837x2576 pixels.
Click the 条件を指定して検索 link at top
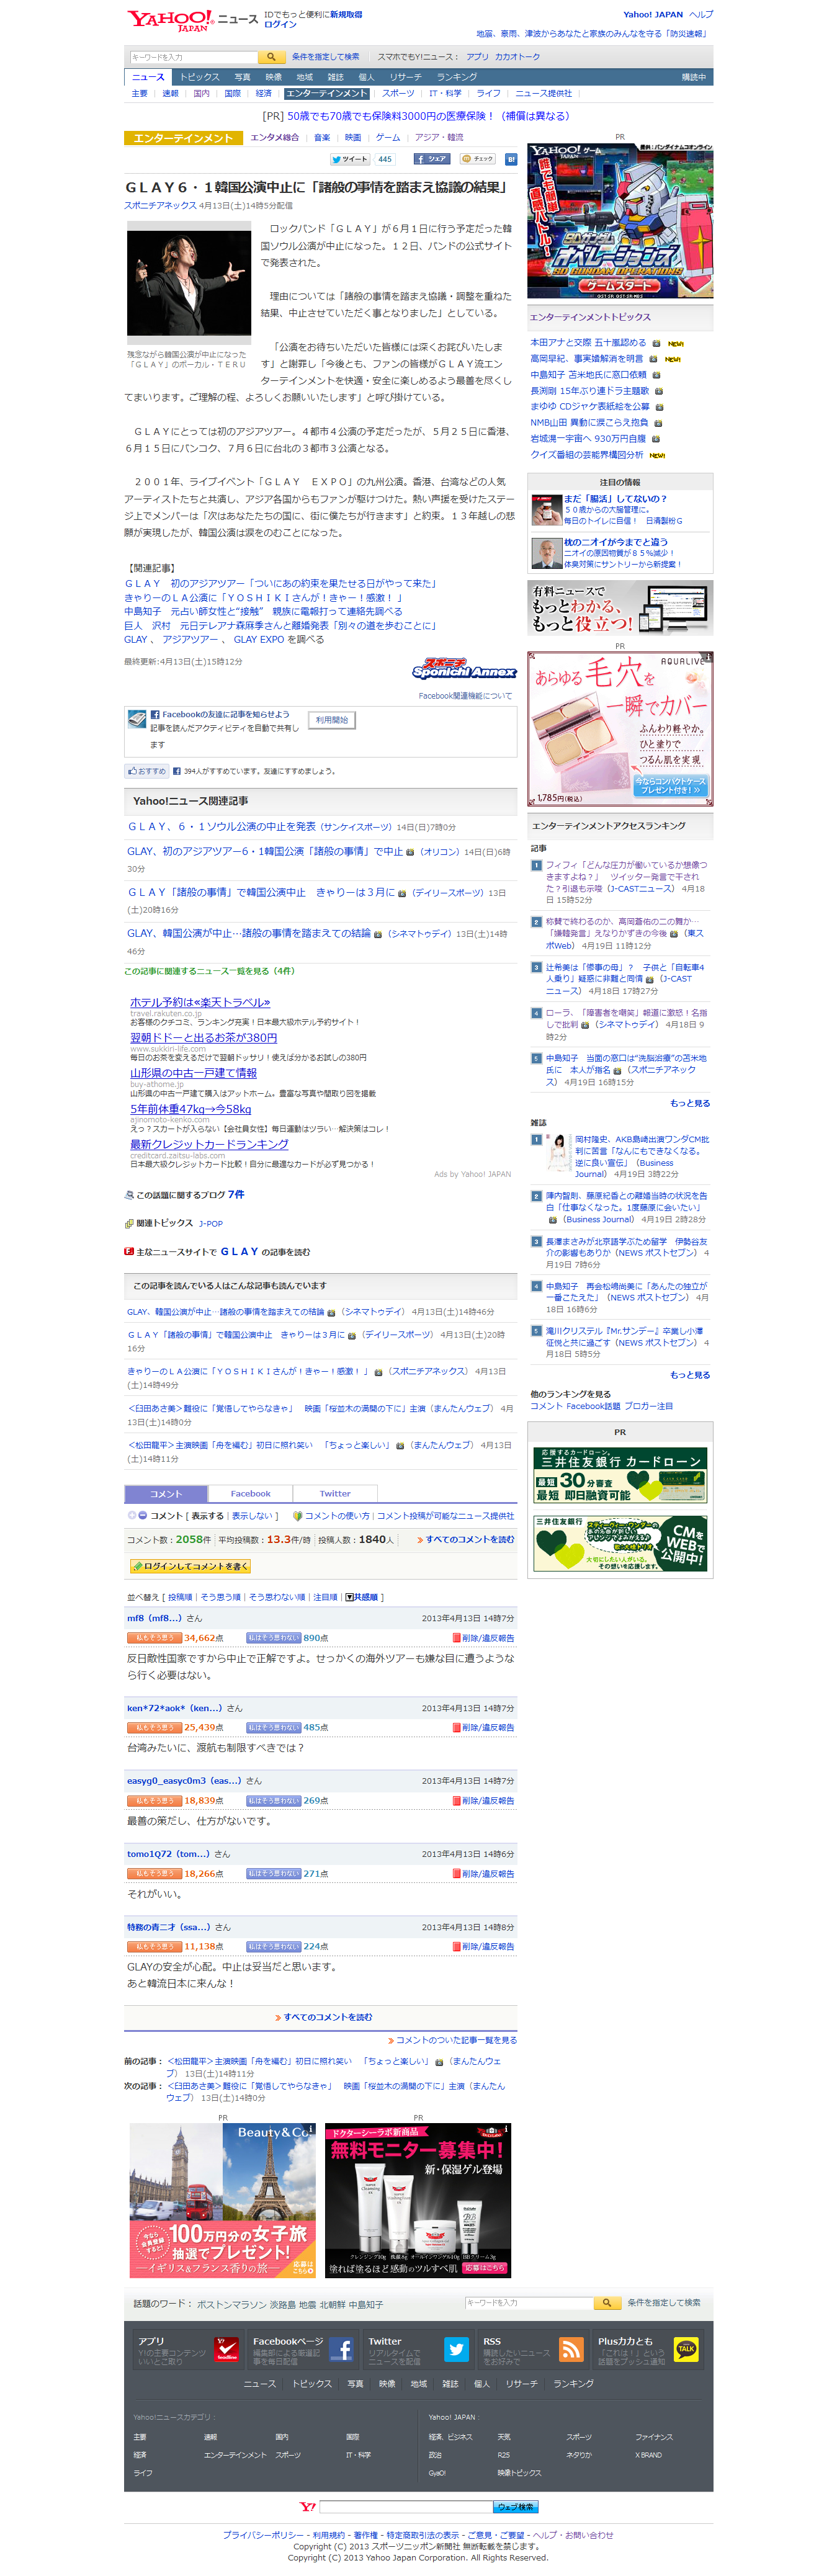(x=325, y=57)
